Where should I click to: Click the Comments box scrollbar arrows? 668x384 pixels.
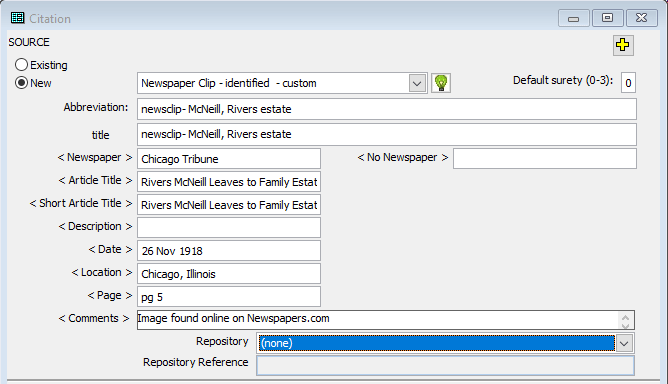(x=625, y=321)
